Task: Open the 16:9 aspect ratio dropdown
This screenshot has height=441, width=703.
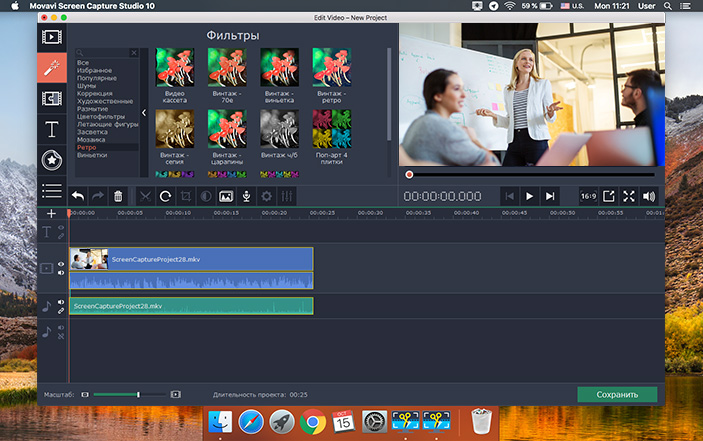Action: pyautogui.click(x=588, y=196)
